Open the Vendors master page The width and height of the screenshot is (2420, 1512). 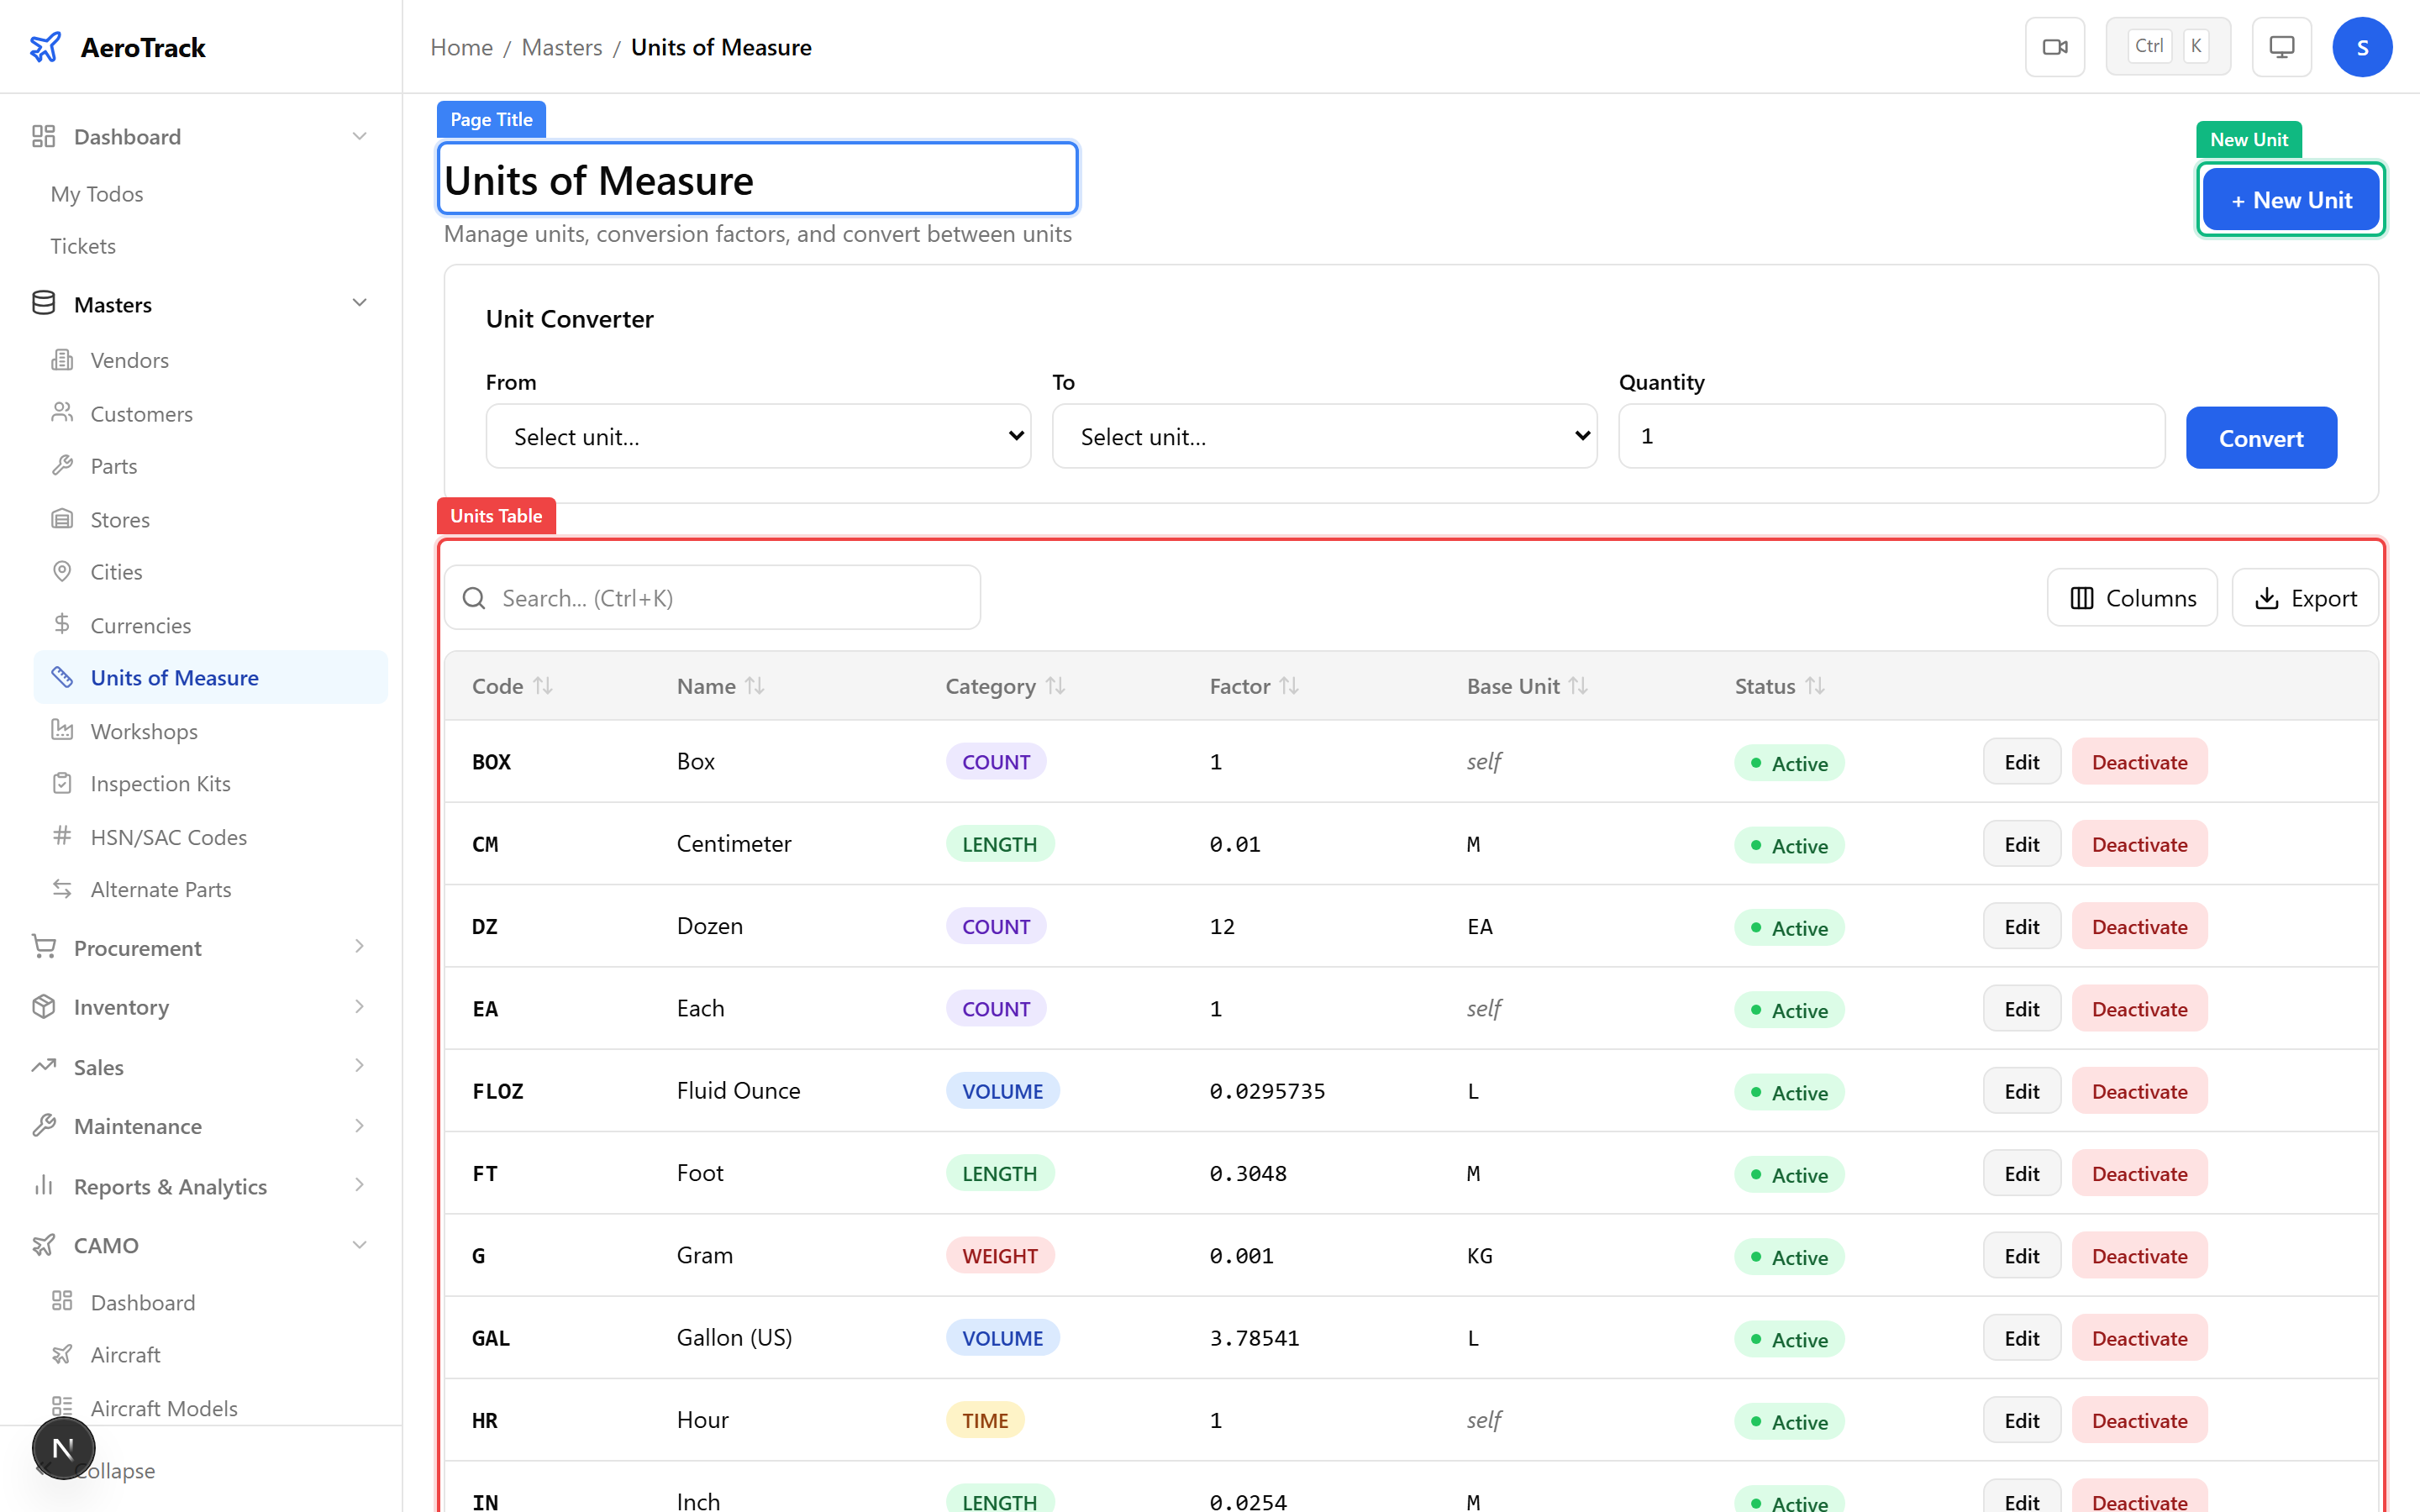click(x=130, y=360)
